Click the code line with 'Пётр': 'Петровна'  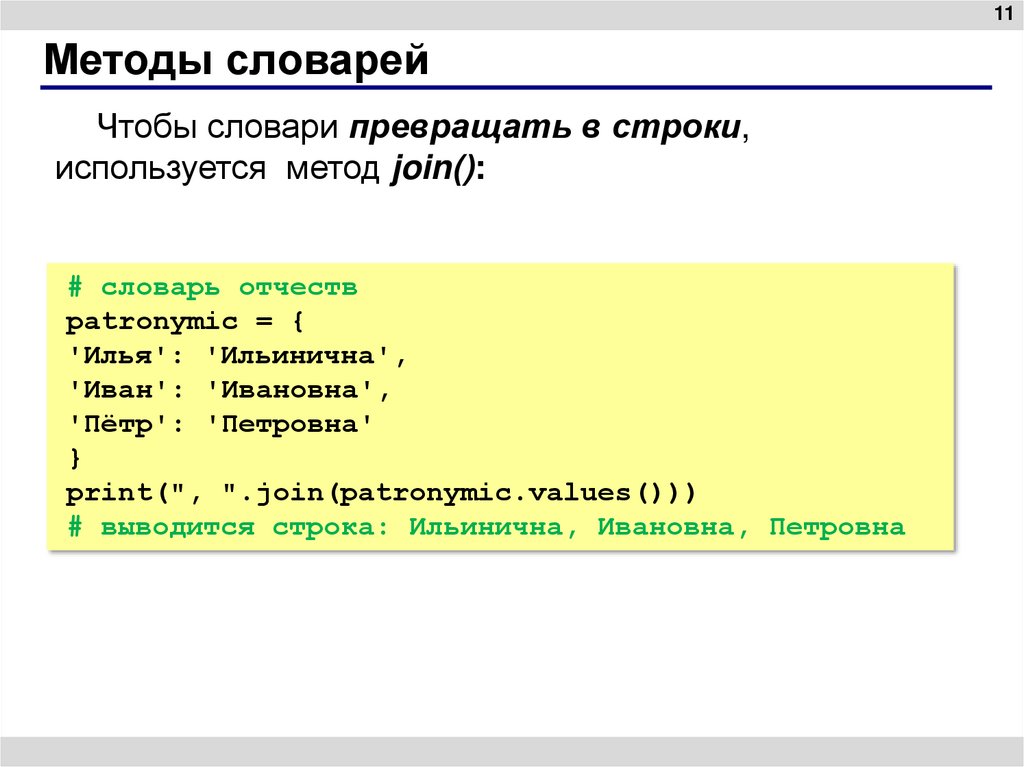click(220, 424)
